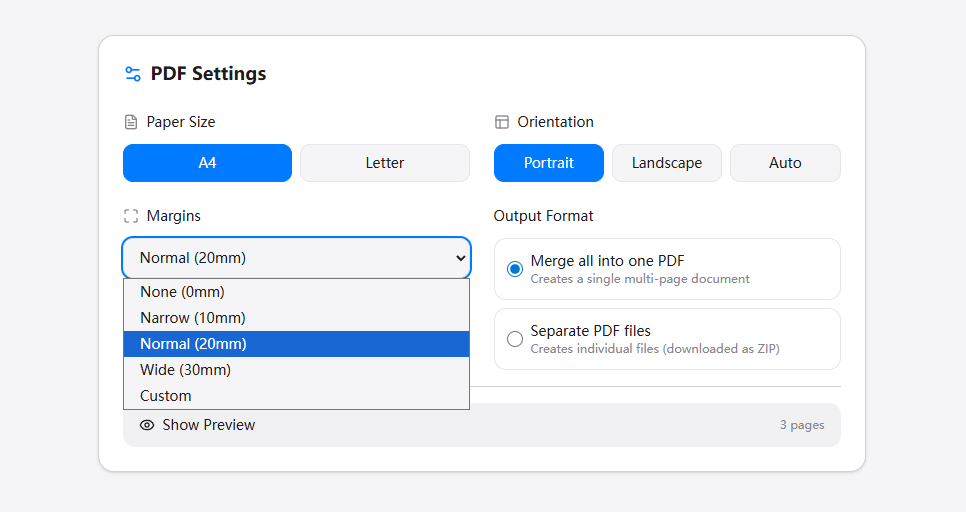Click the PDF Settings sliders icon
Image resolution: width=966 pixels, height=512 pixels.
click(x=132, y=74)
